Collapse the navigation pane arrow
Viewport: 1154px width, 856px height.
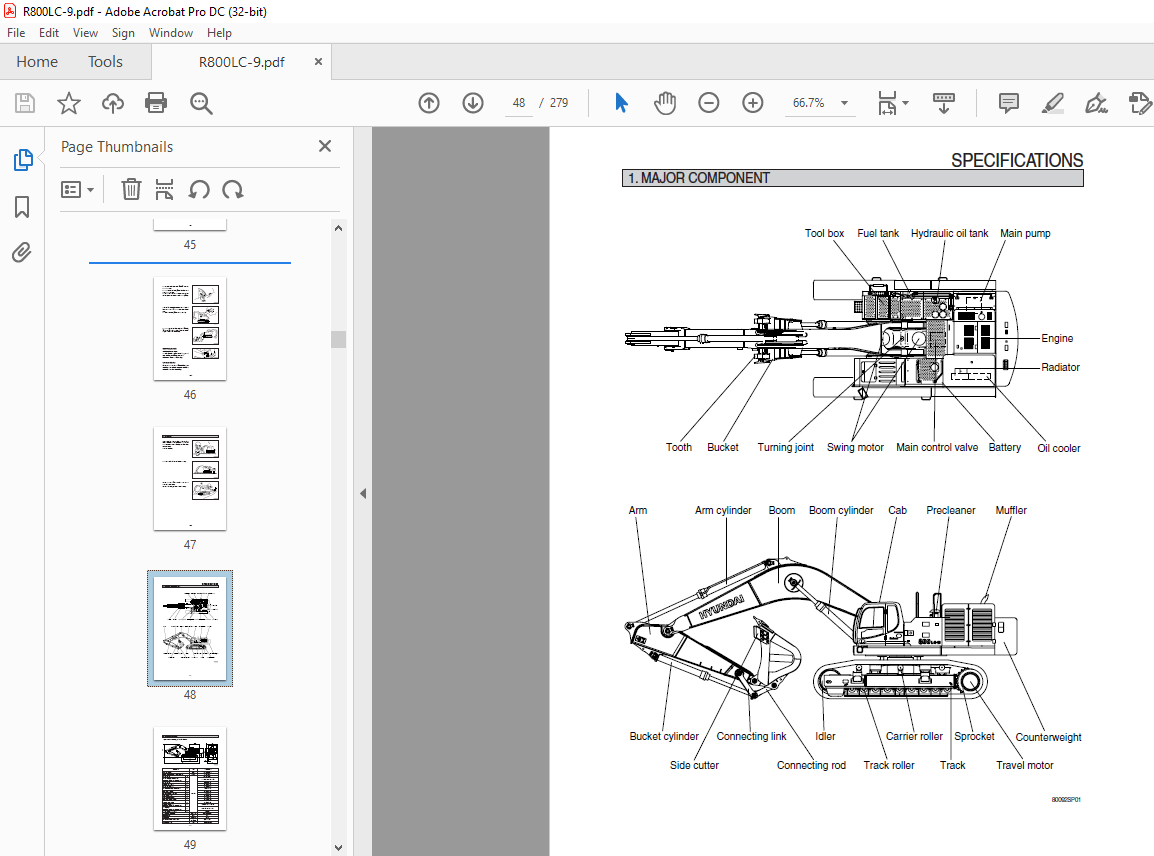pos(363,493)
